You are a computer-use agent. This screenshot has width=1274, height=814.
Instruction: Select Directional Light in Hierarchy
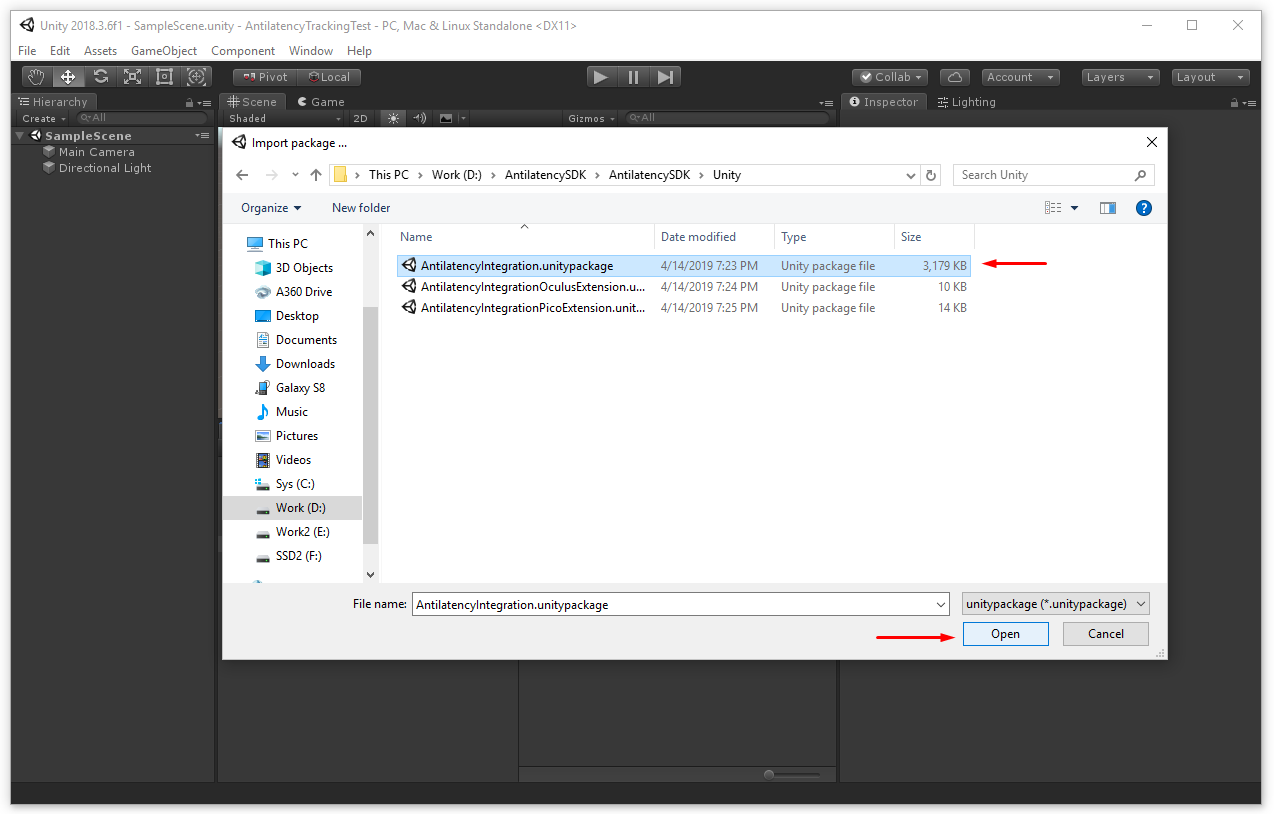pos(105,168)
